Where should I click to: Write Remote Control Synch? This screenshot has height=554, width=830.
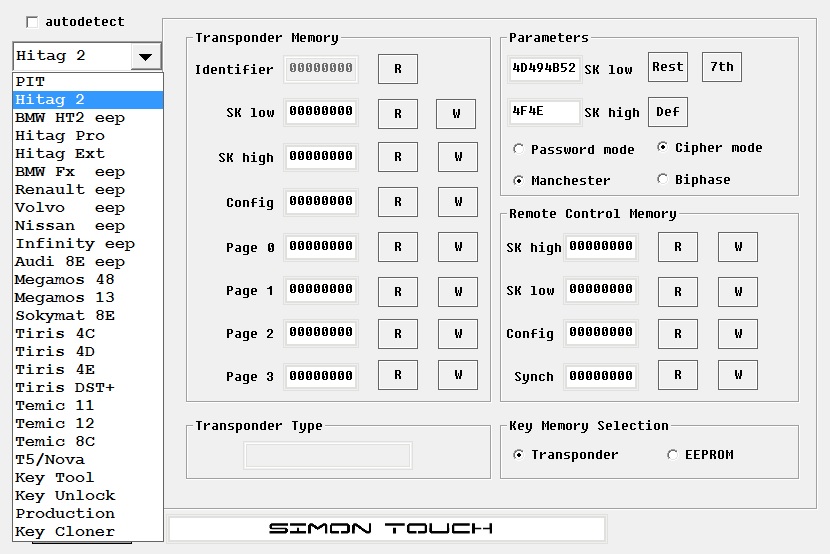tap(738, 375)
